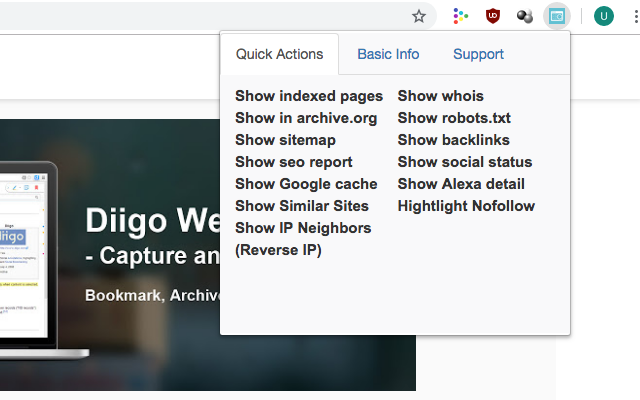Click Show whois link

(x=440, y=96)
